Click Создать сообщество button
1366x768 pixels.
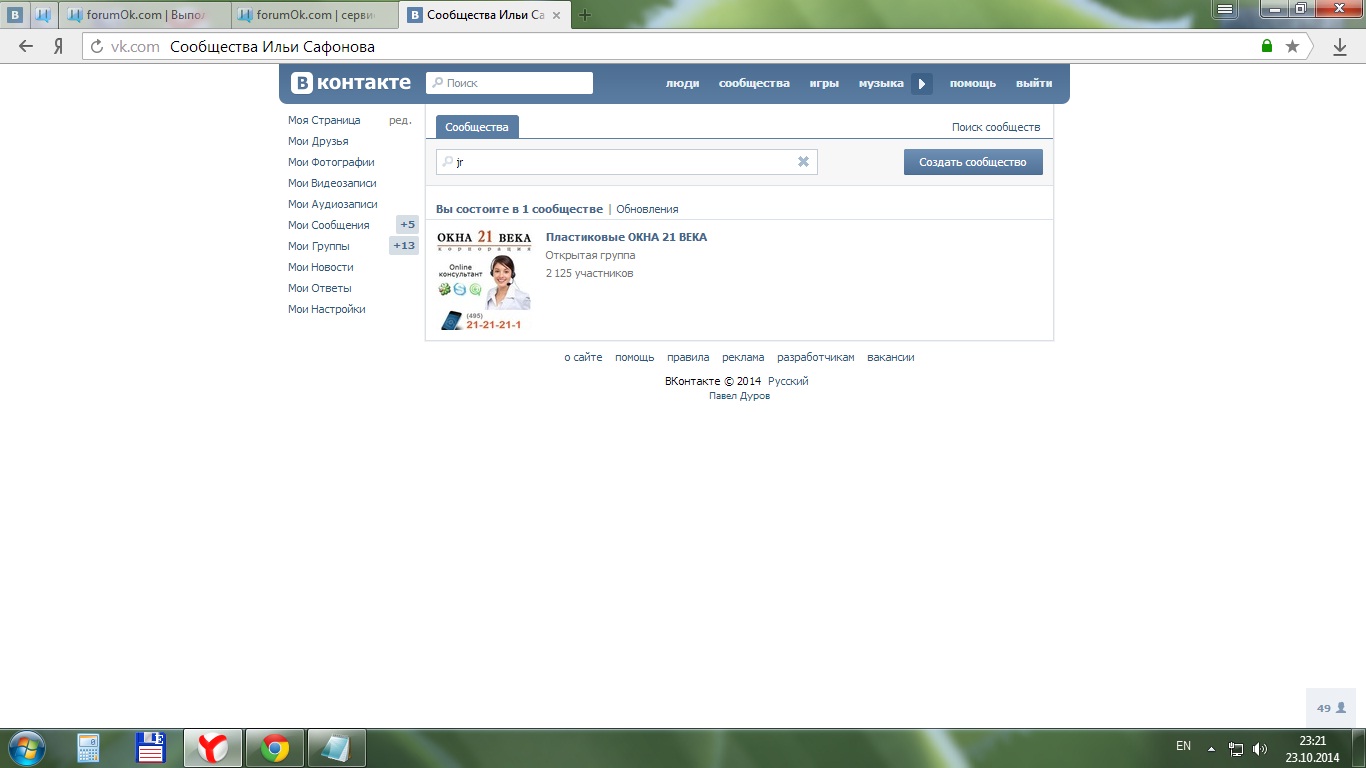(x=973, y=162)
